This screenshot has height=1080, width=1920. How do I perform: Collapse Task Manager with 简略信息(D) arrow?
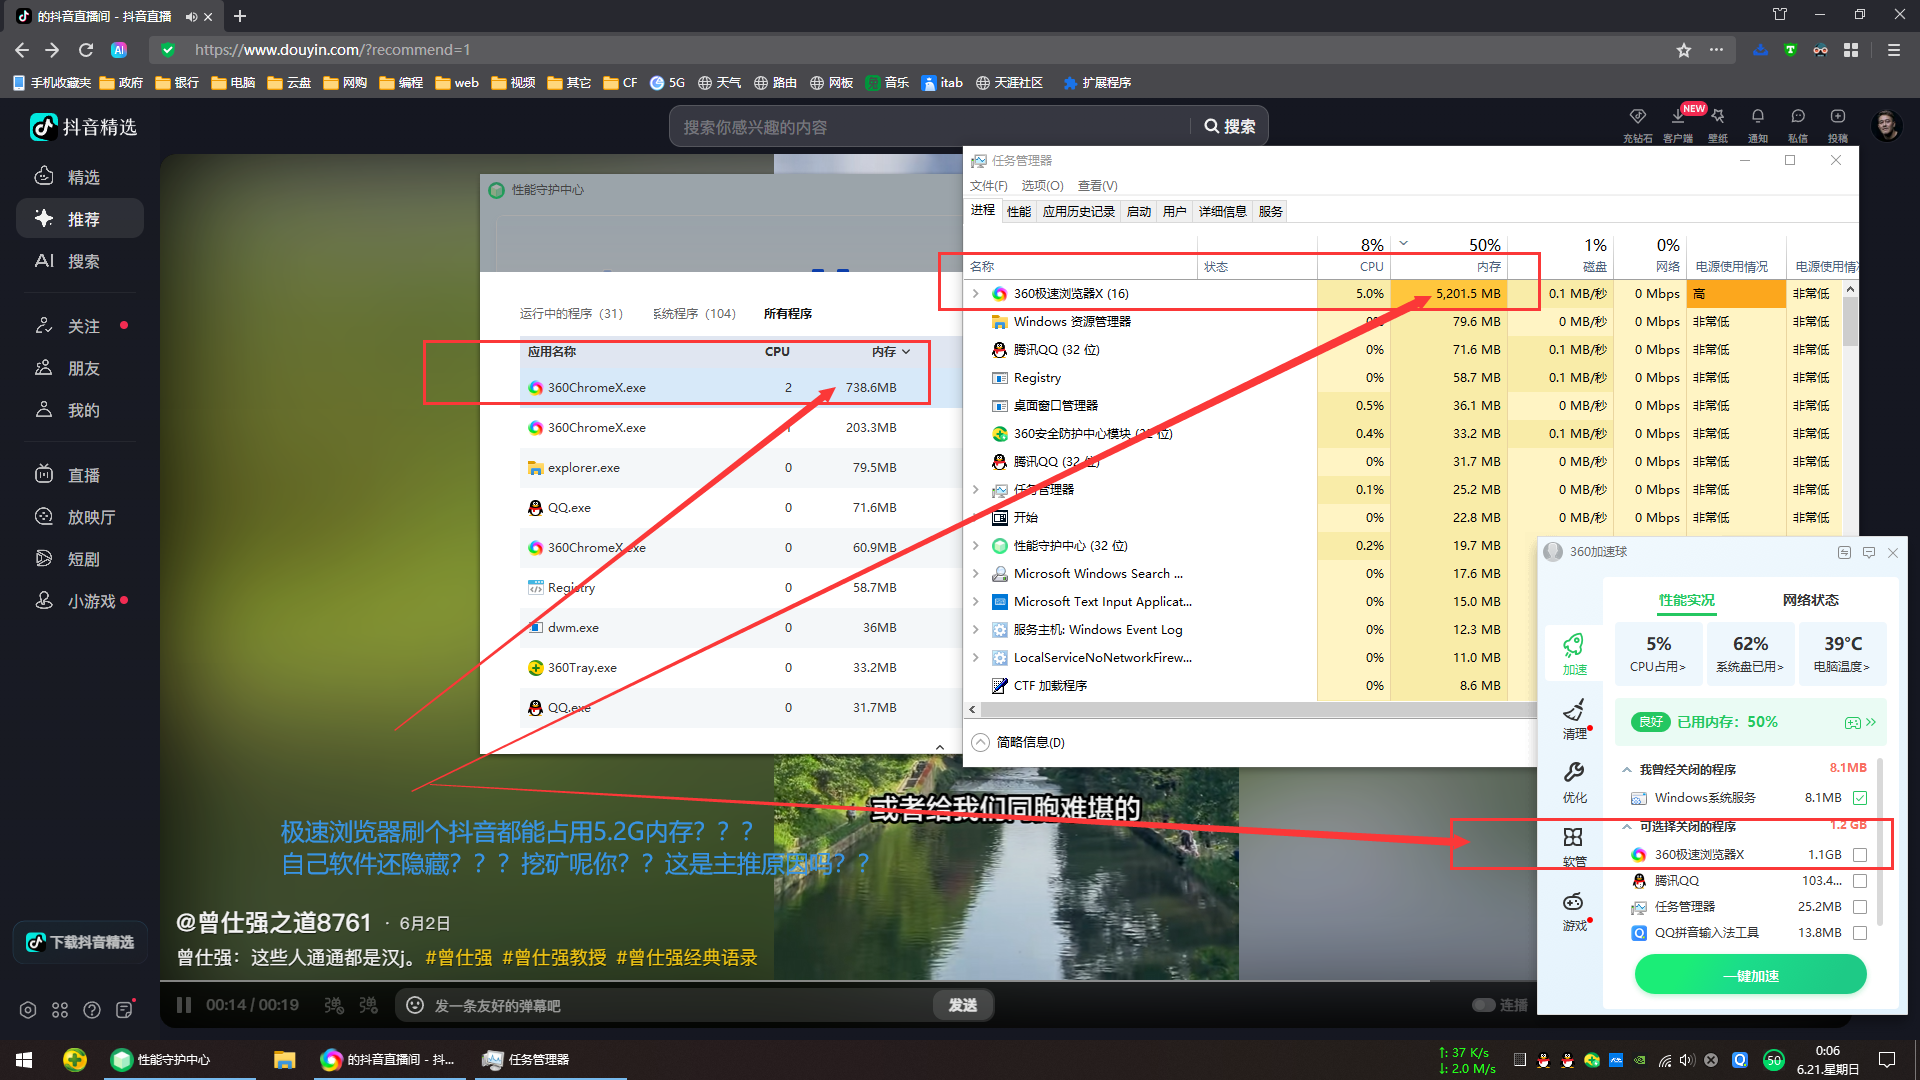(981, 742)
